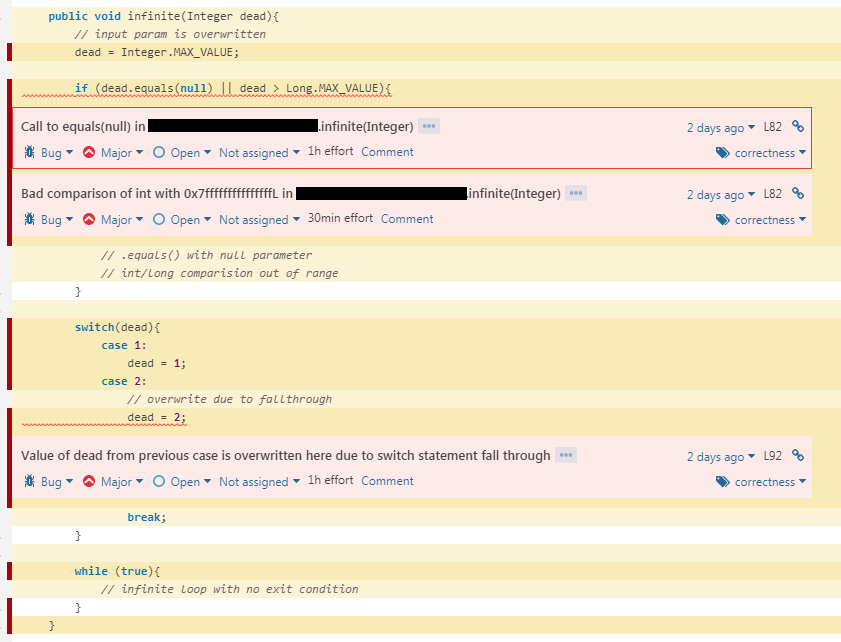Select issue title 'Call to equals(null) in'
Image resolution: width=841 pixels, height=642 pixels.
[x=83, y=127]
